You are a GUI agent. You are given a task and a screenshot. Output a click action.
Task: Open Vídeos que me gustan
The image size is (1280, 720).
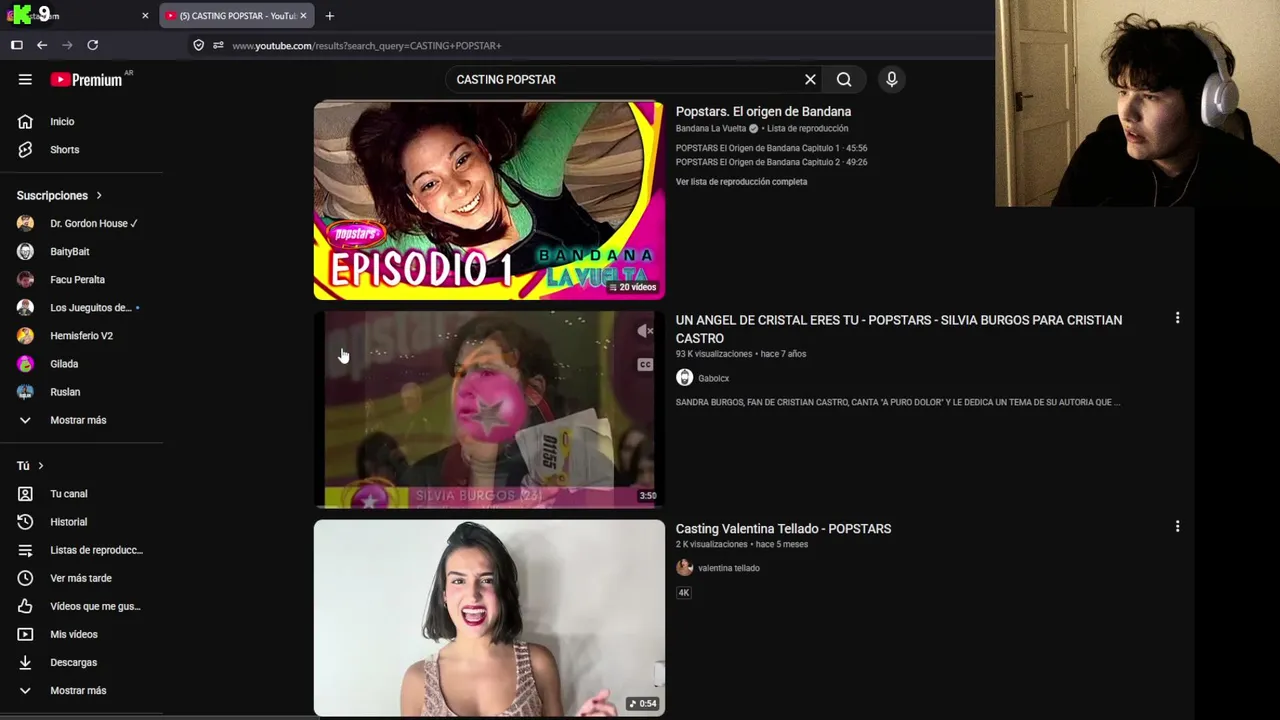pyautogui.click(x=82, y=606)
